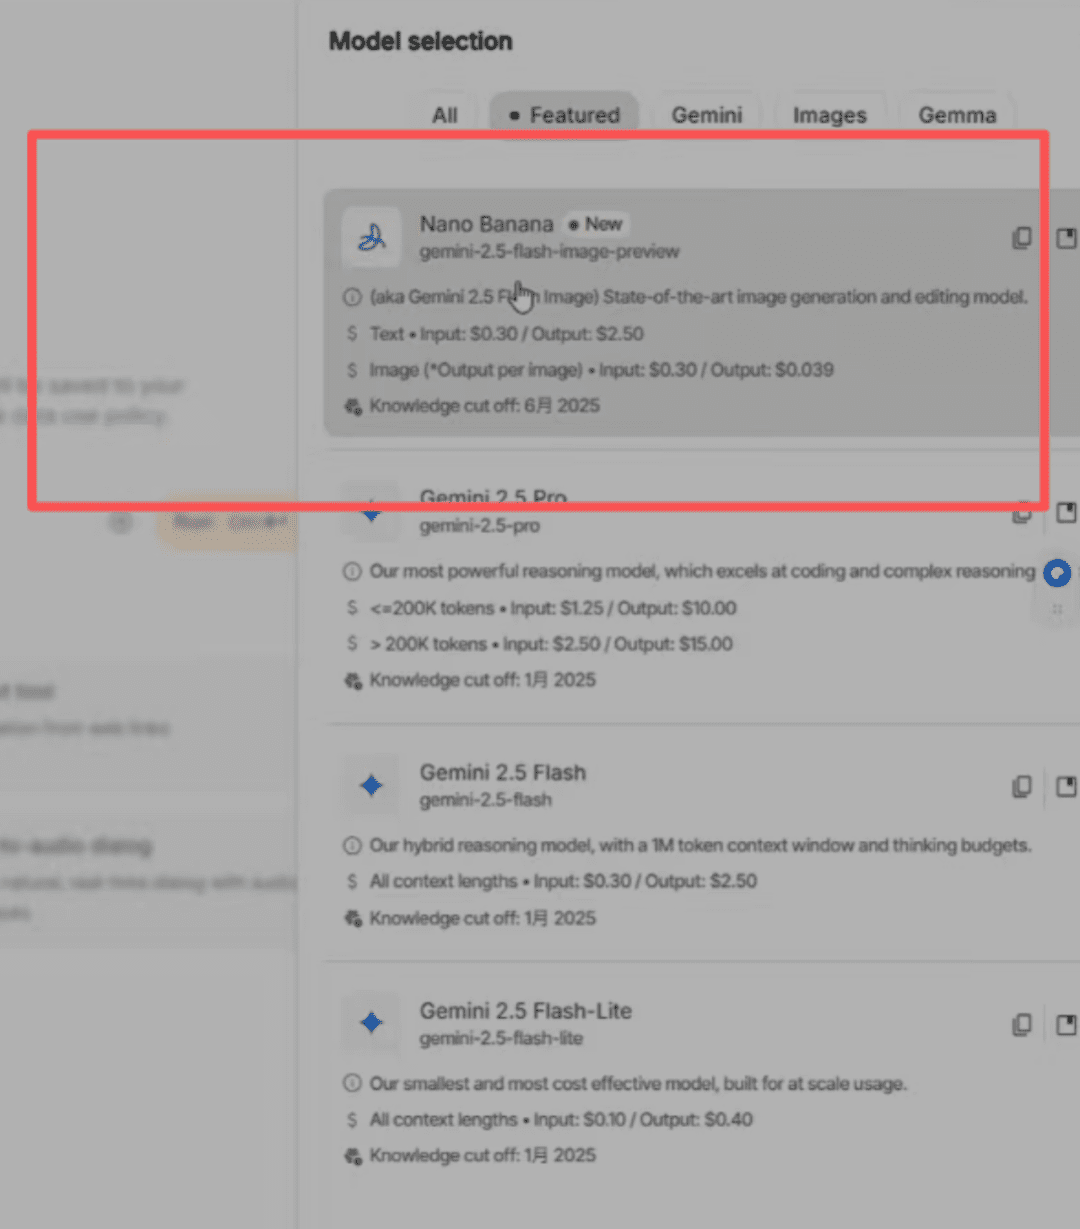The image size is (1080, 1229).
Task: Show the Images models tab
Action: click(x=829, y=115)
